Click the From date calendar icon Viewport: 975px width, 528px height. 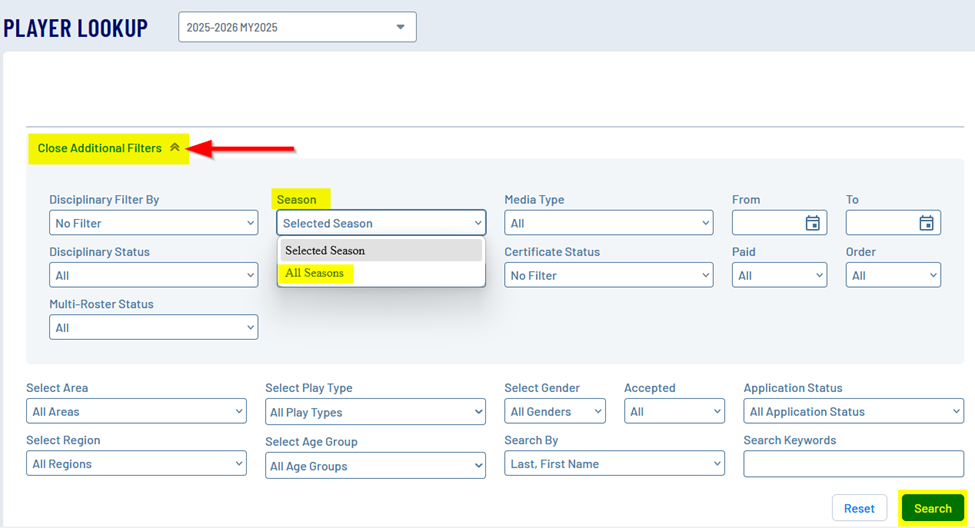tap(813, 223)
